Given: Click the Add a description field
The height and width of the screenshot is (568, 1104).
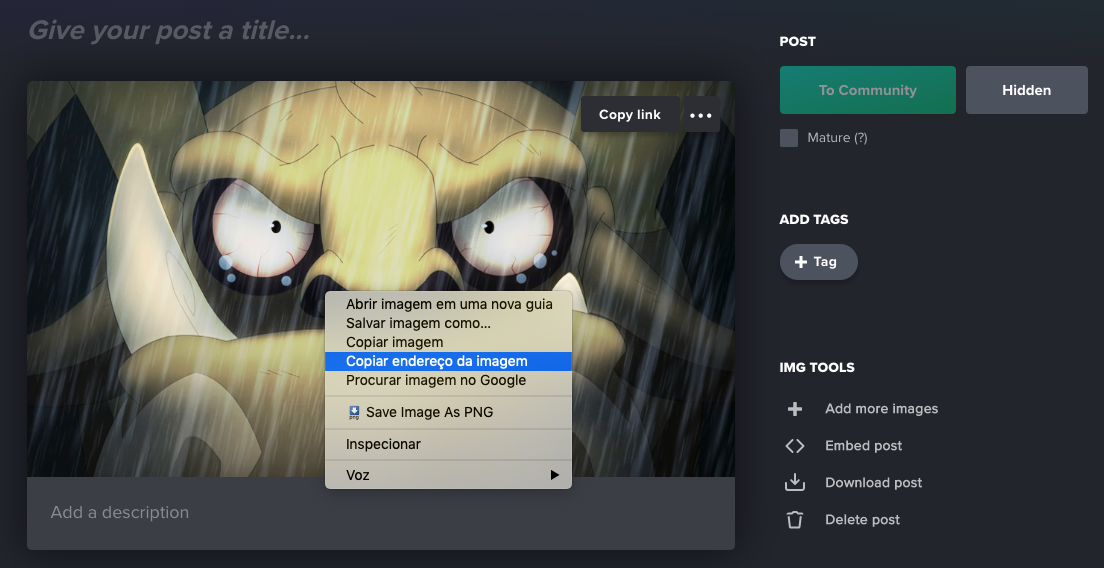Looking at the screenshot, I should [381, 512].
